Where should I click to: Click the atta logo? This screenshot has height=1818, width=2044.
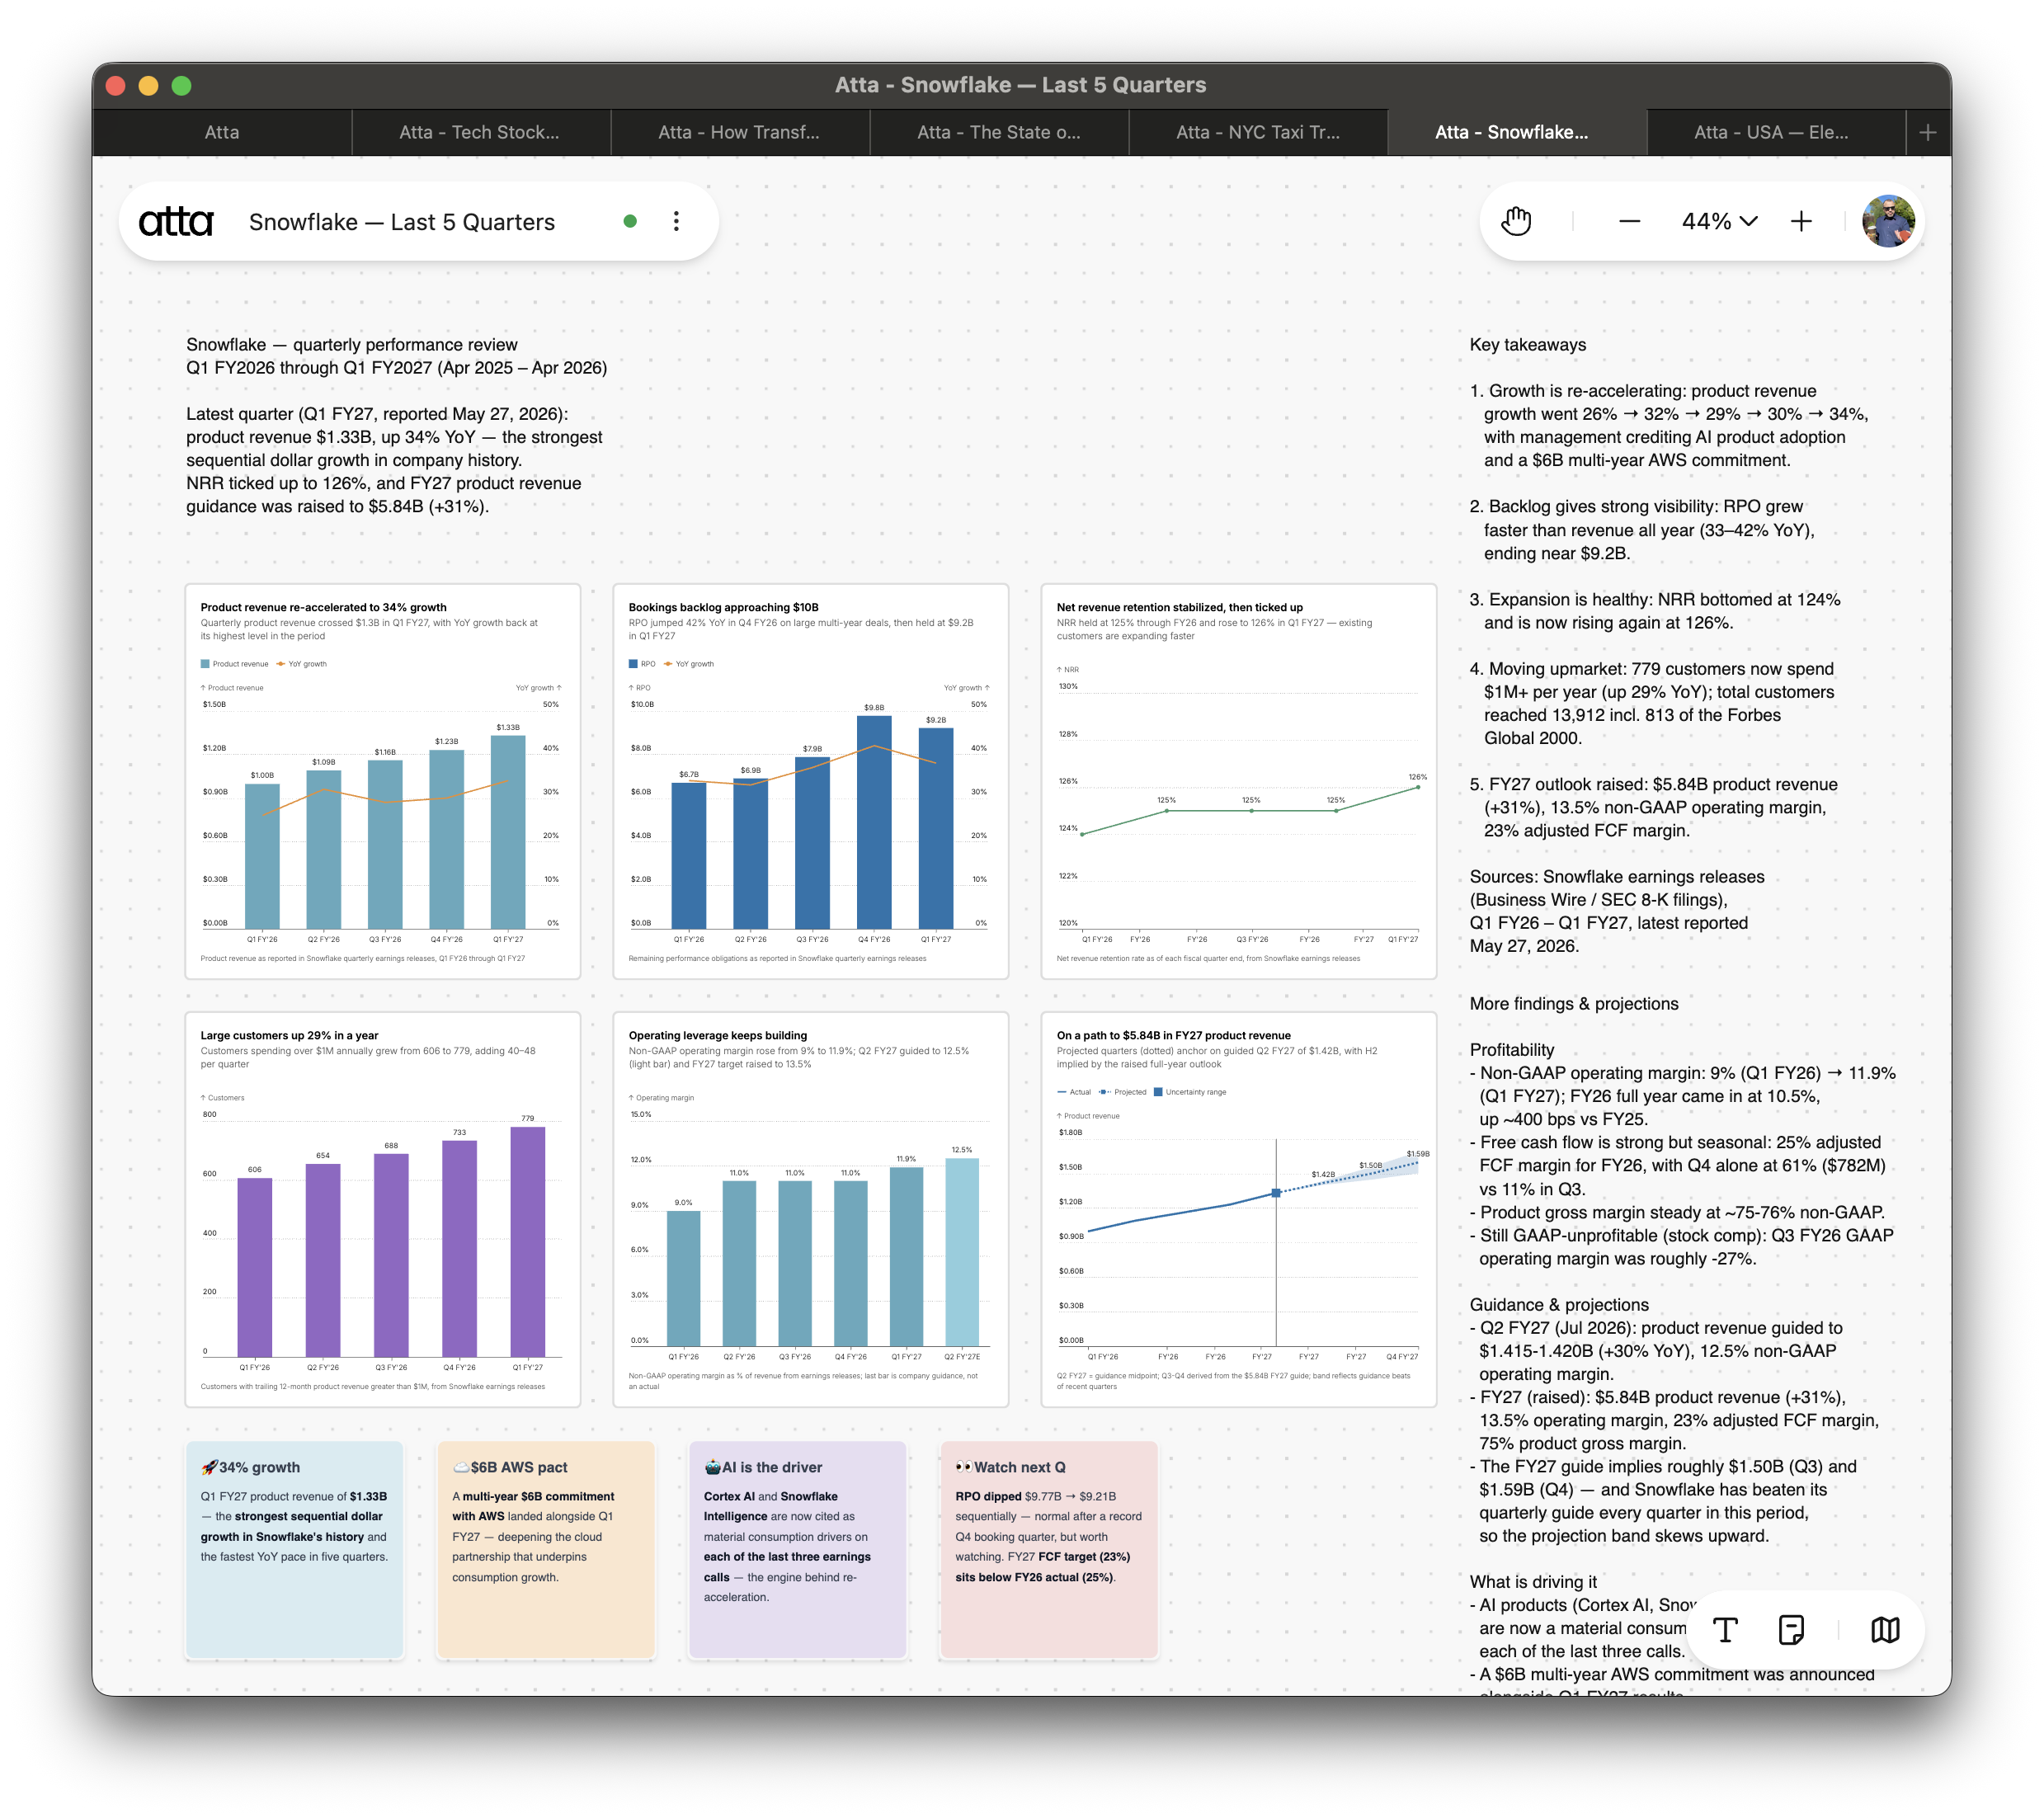(176, 221)
